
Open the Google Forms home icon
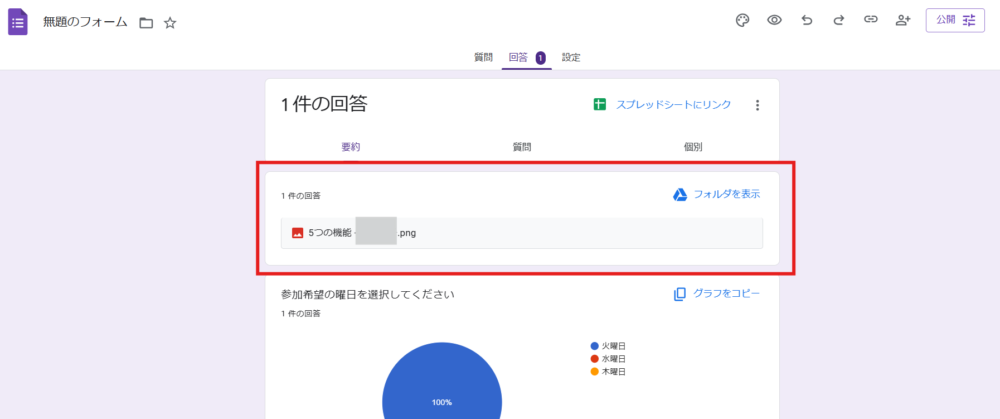click(18, 21)
